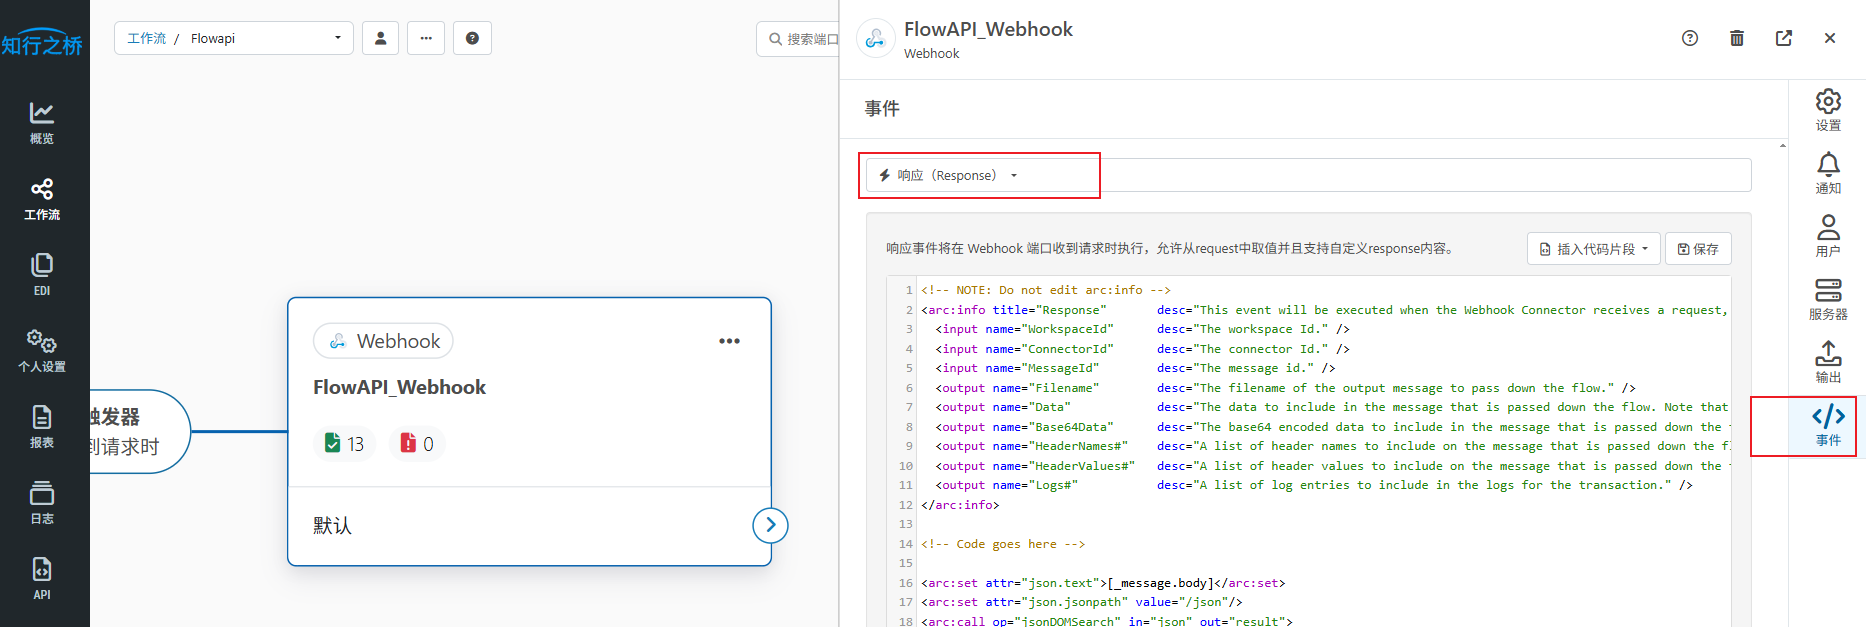Click the sent files count 13
The width and height of the screenshot is (1866, 627).
(345, 444)
